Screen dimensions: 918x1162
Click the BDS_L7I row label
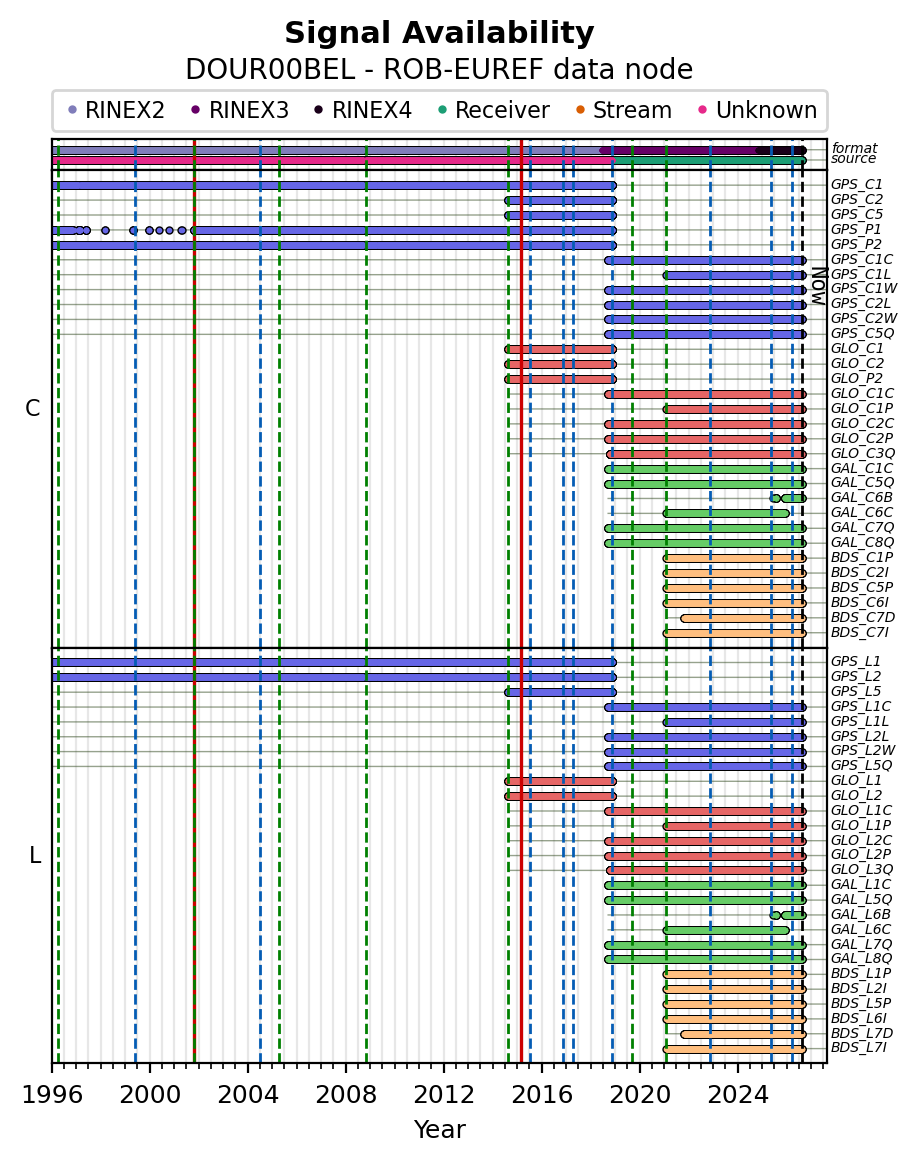(859, 1048)
